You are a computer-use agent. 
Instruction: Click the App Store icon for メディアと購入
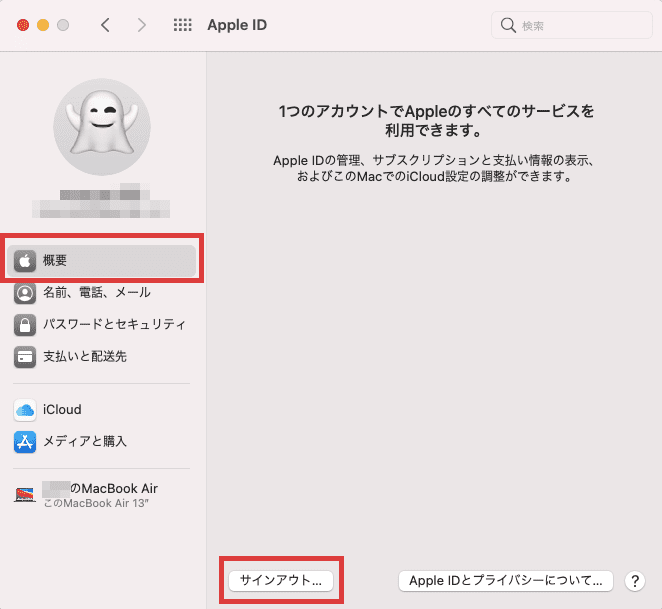coord(25,442)
